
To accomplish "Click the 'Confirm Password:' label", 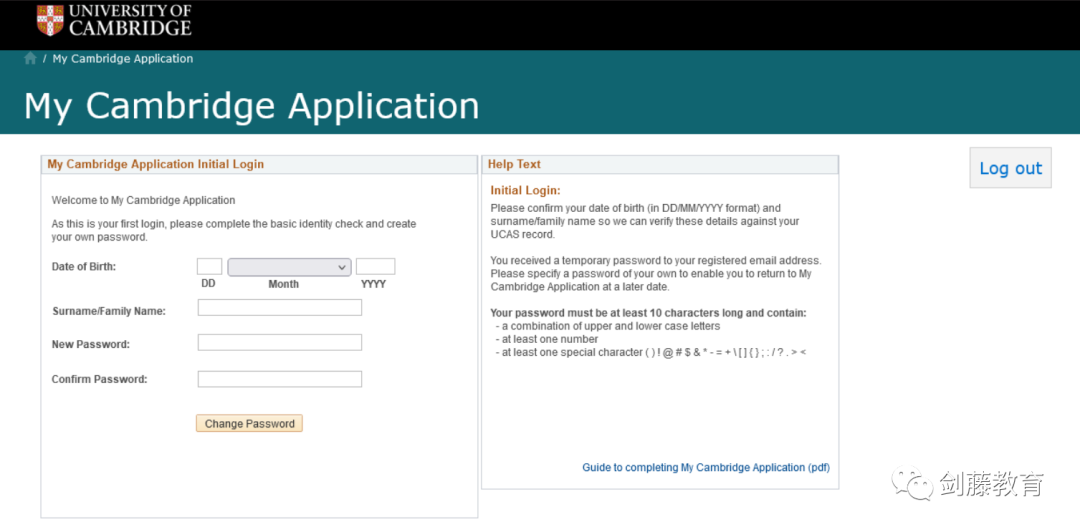I will pos(100,379).
